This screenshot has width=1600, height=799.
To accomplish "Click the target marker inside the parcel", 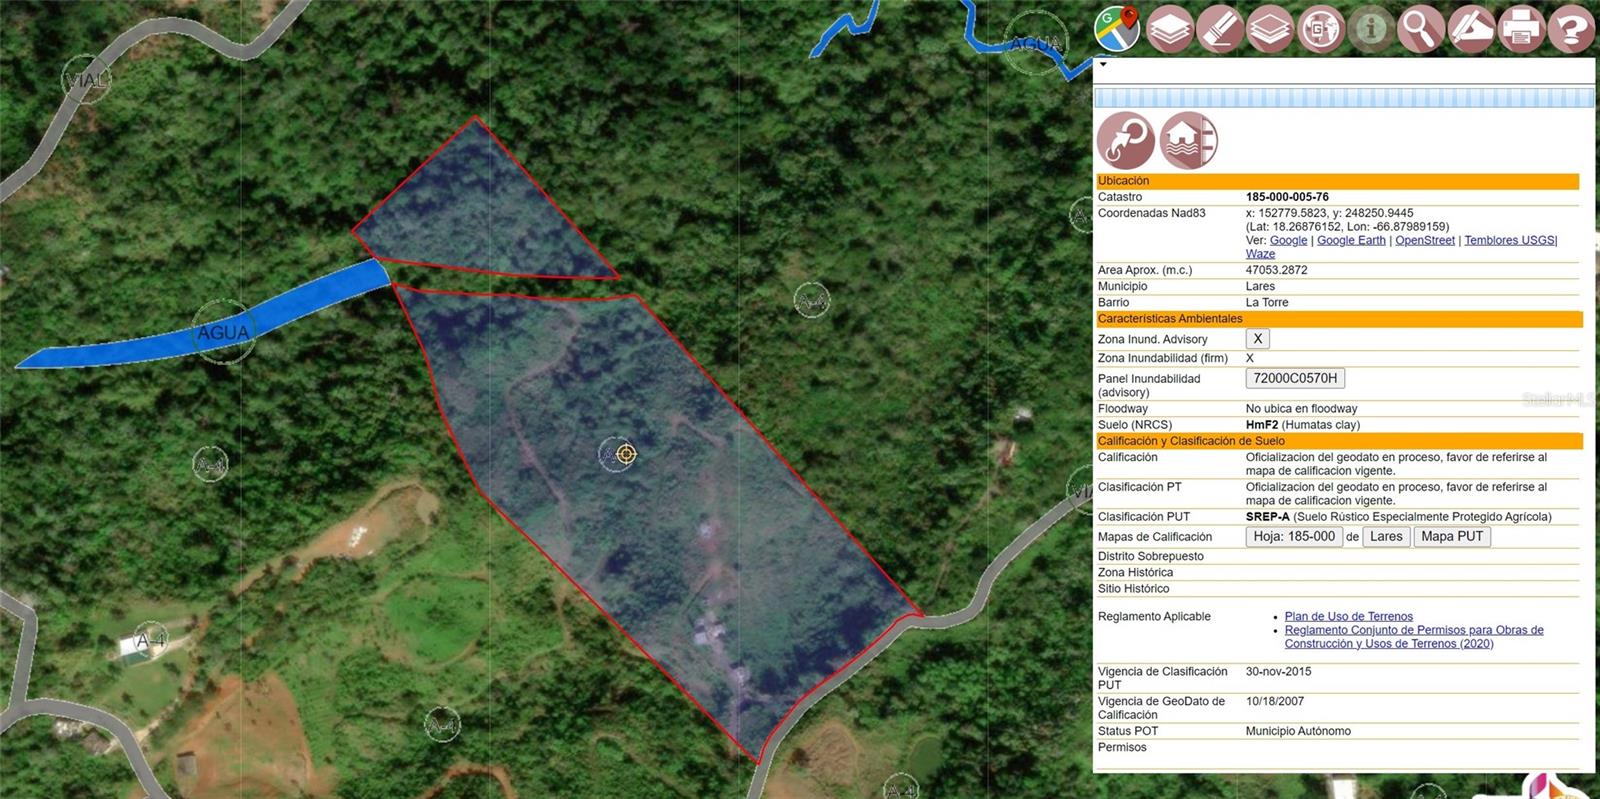I will tap(626, 454).
